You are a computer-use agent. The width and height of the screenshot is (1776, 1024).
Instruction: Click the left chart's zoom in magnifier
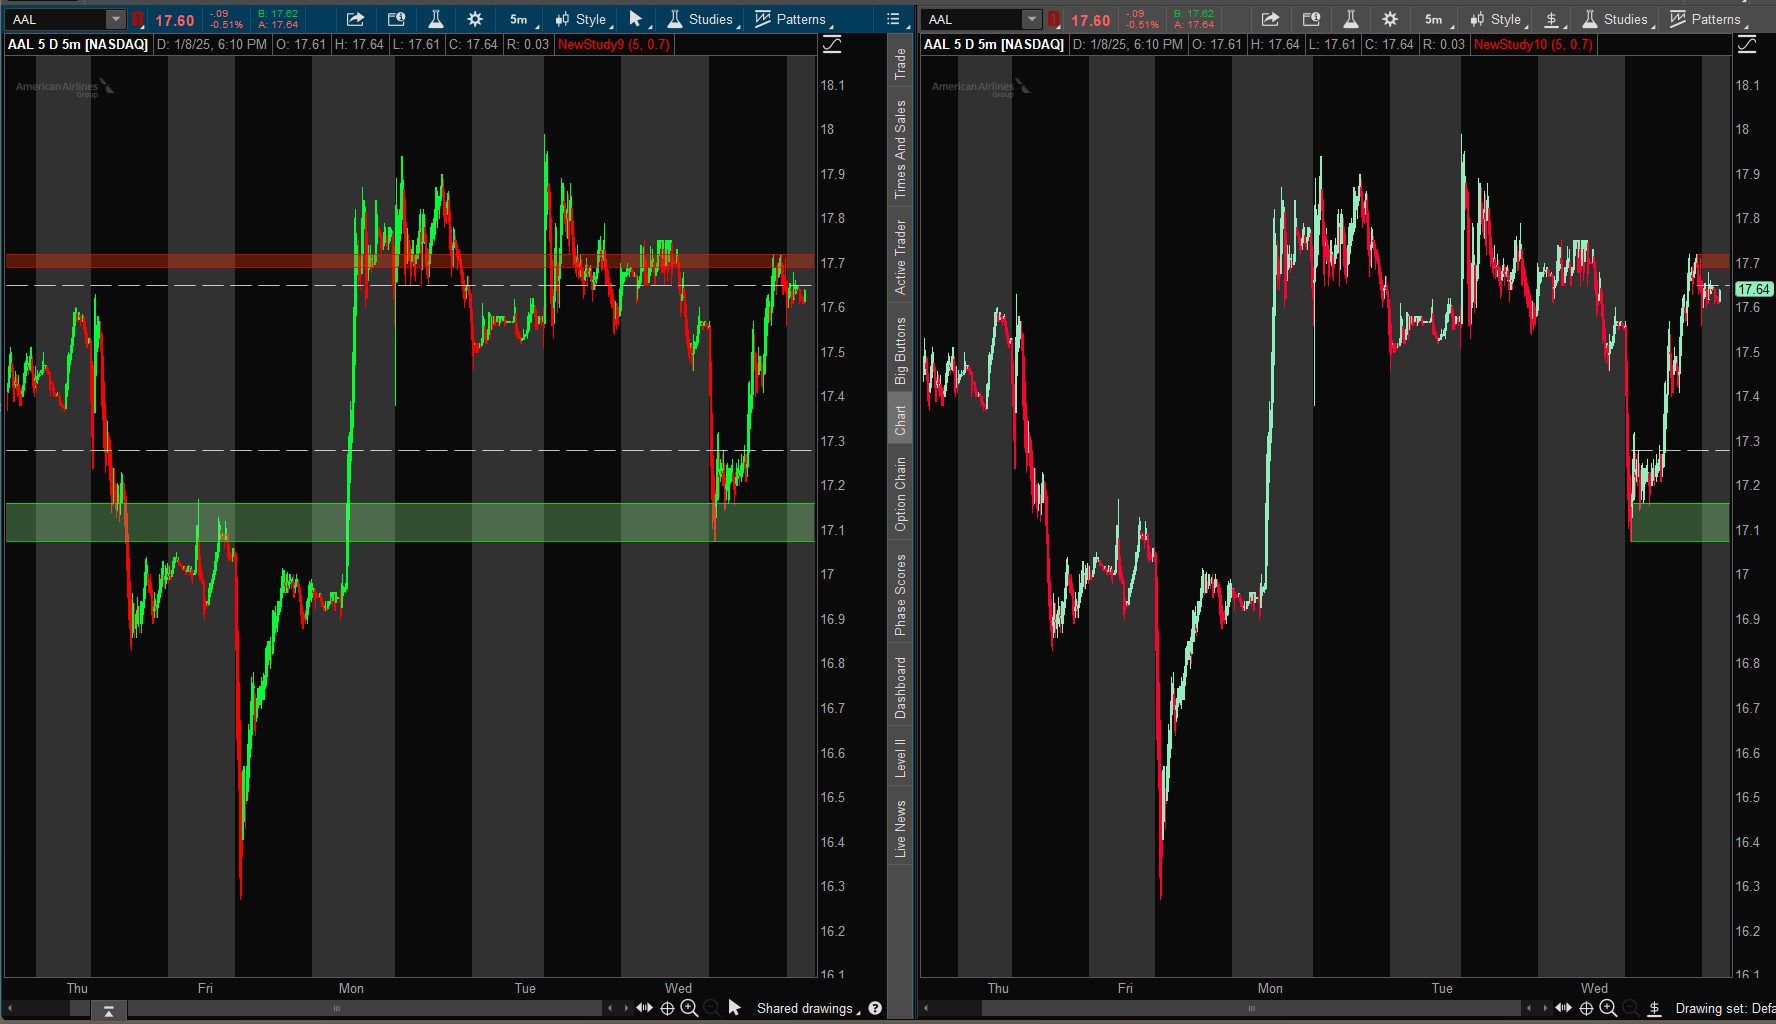(689, 1008)
